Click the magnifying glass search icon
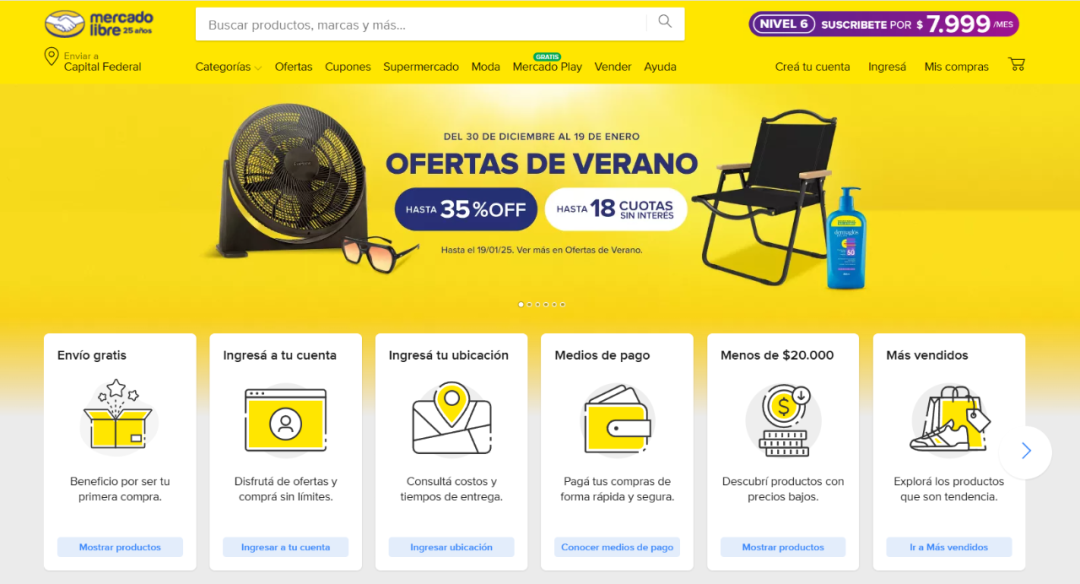This screenshot has height=584, width=1080. (x=665, y=21)
